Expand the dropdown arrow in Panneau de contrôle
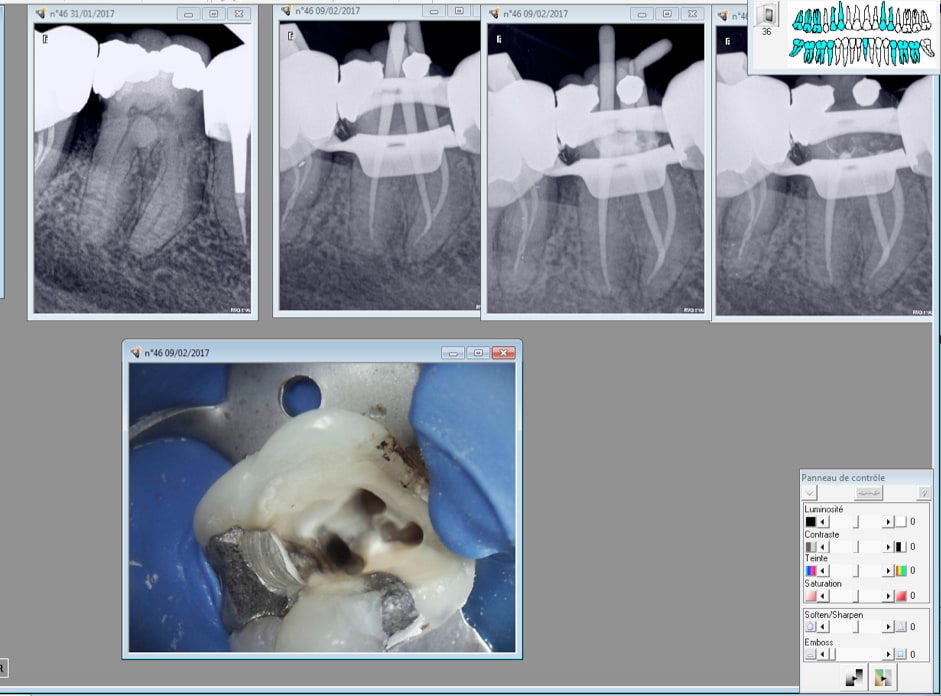 (x=810, y=493)
